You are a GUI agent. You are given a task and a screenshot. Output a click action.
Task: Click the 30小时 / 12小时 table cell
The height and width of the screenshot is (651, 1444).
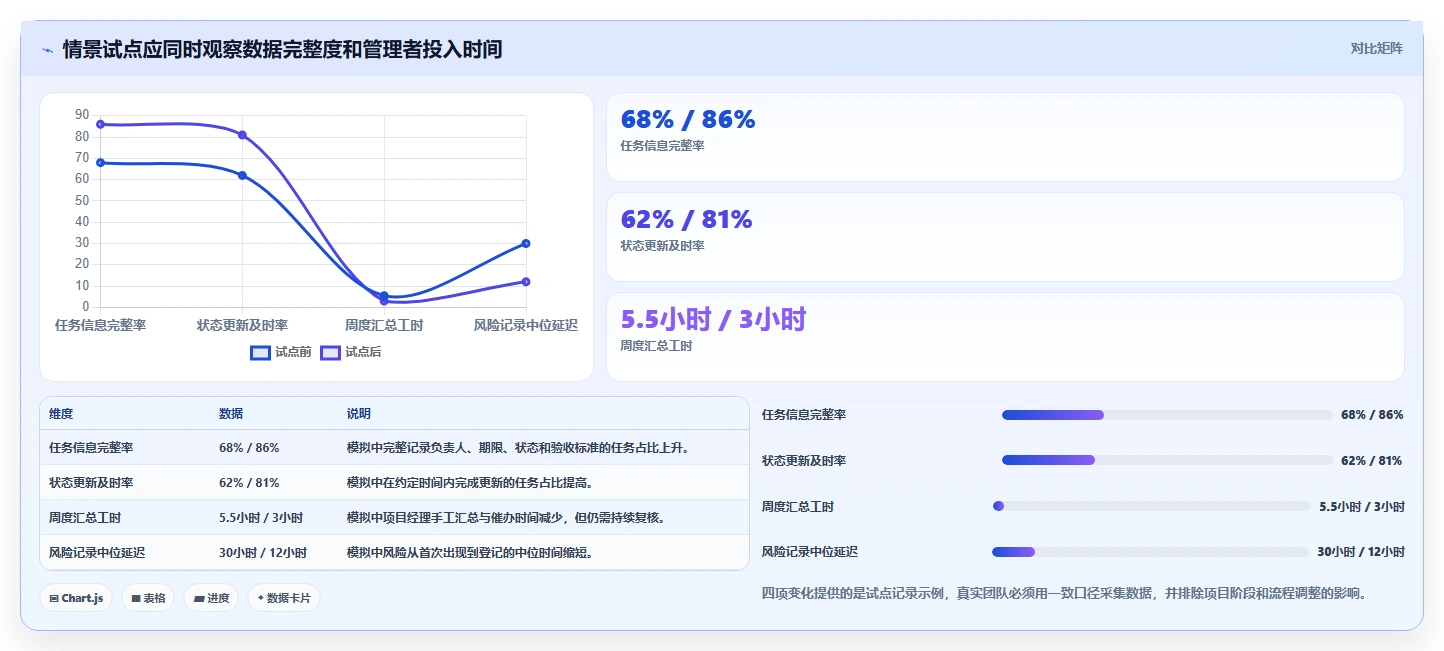263,553
